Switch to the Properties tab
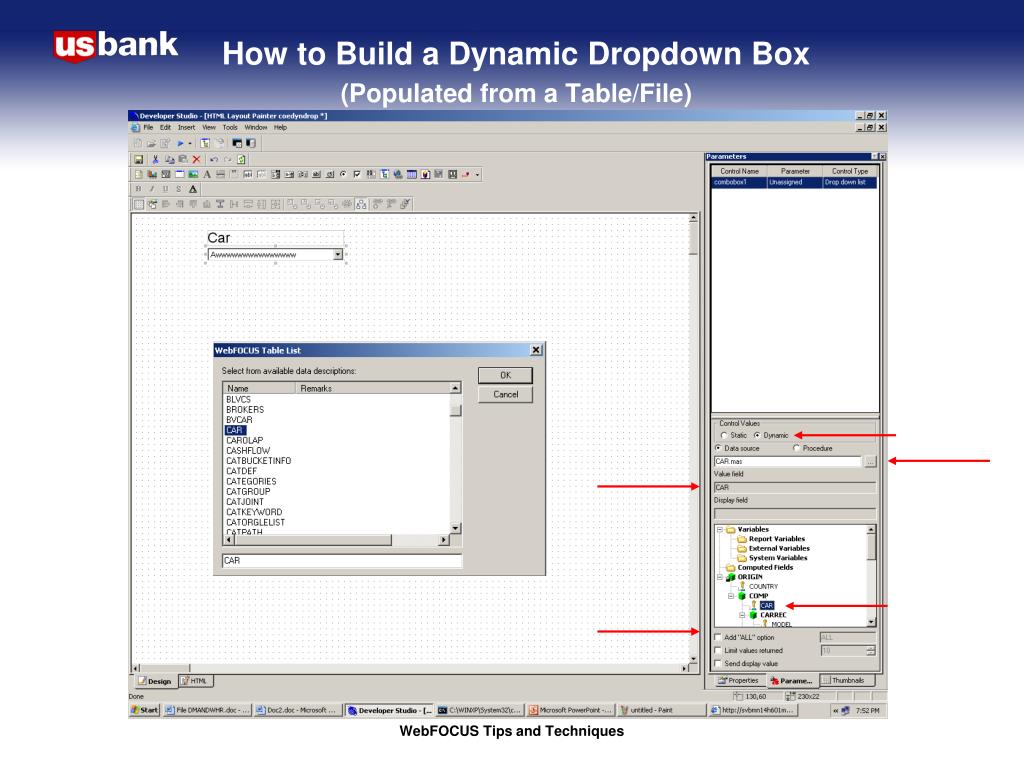The height and width of the screenshot is (768, 1024). (738, 680)
